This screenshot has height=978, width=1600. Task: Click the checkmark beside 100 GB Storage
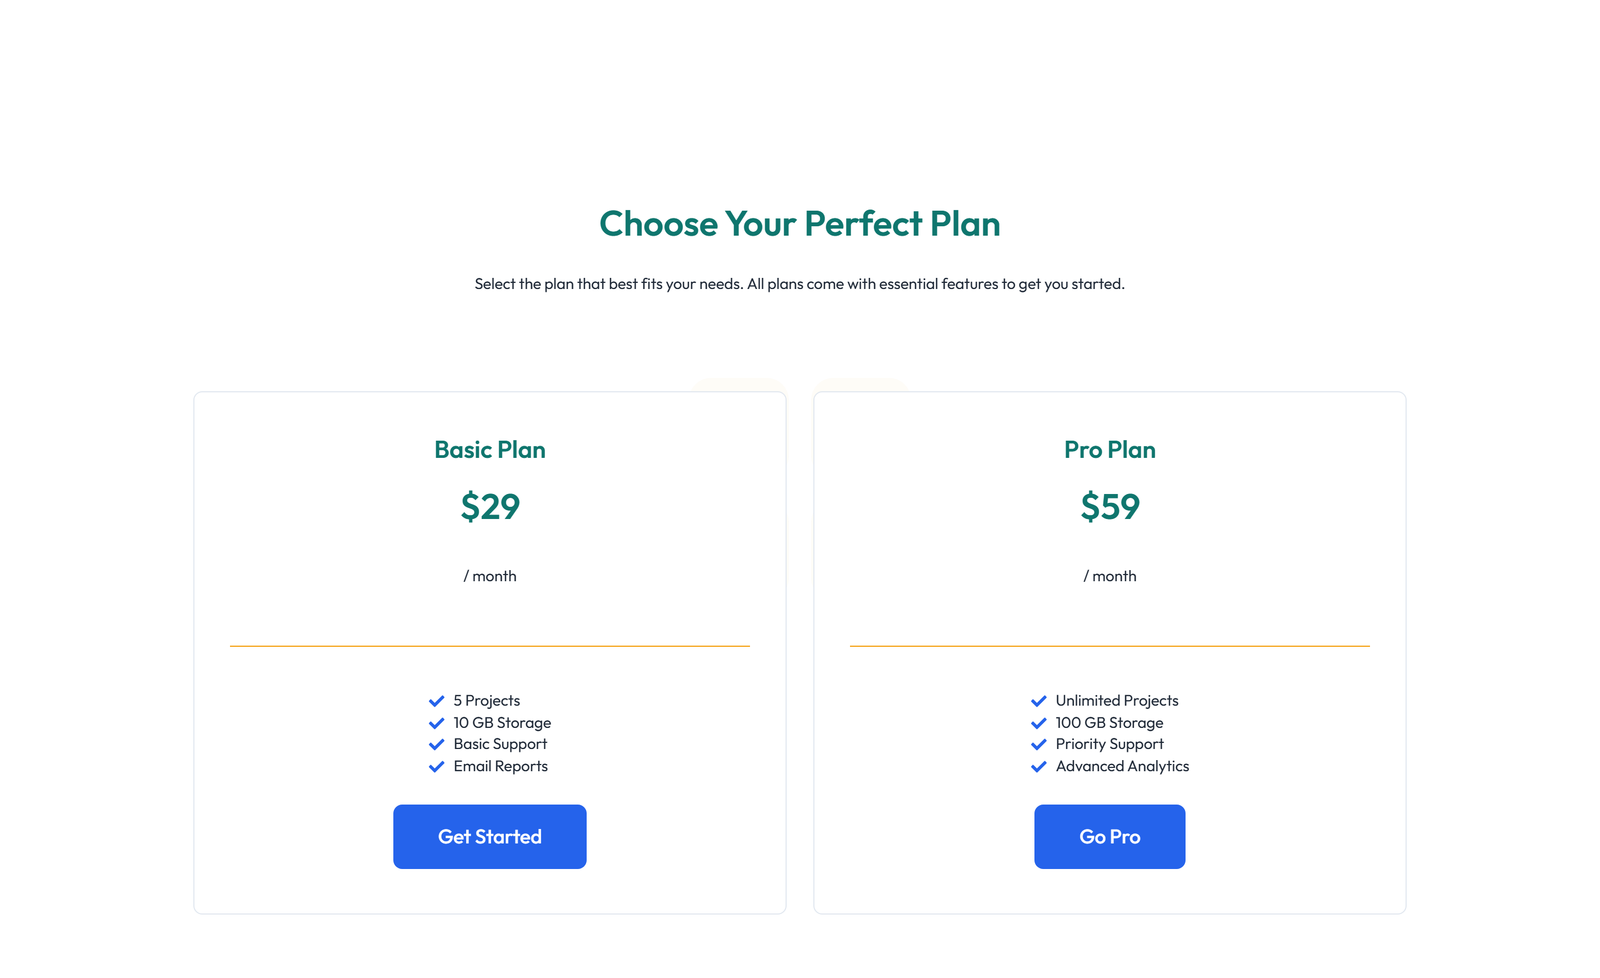point(1039,722)
